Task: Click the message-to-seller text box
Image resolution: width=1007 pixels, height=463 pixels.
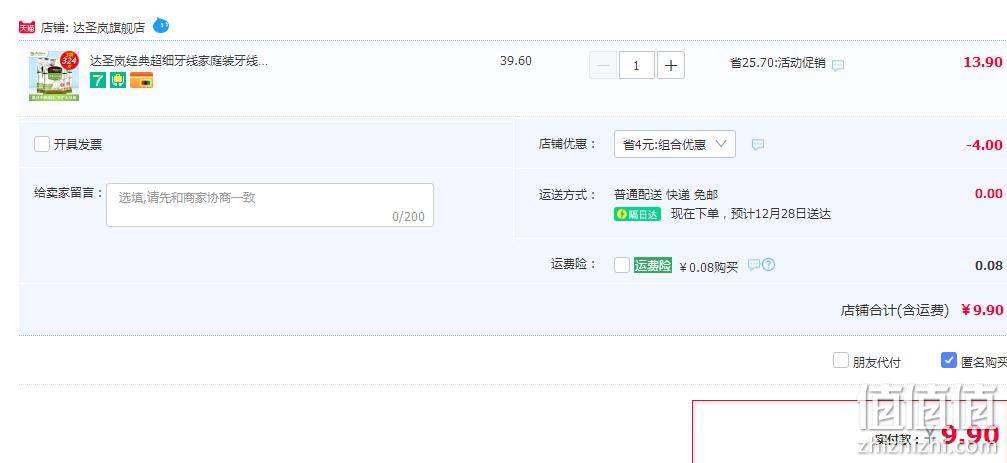Action: [270, 205]
